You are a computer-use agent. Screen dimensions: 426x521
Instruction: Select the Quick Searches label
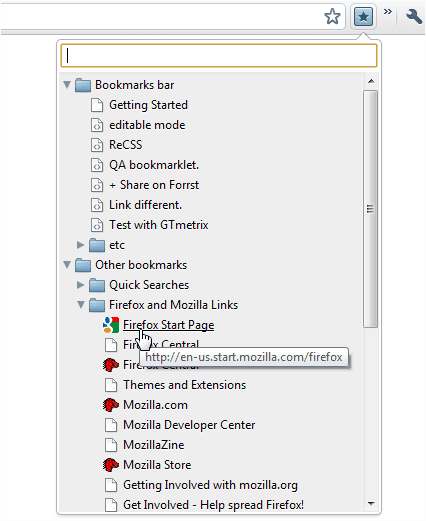pyautogui.click(x=149, y=285)
